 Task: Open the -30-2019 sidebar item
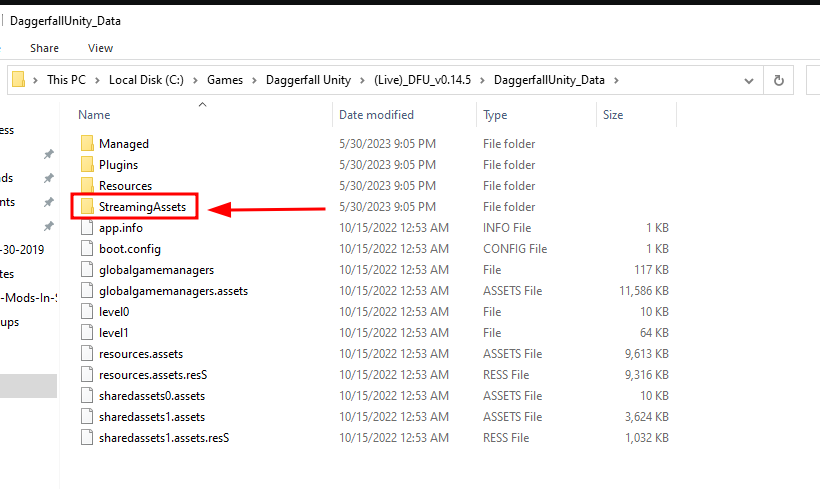22,249
